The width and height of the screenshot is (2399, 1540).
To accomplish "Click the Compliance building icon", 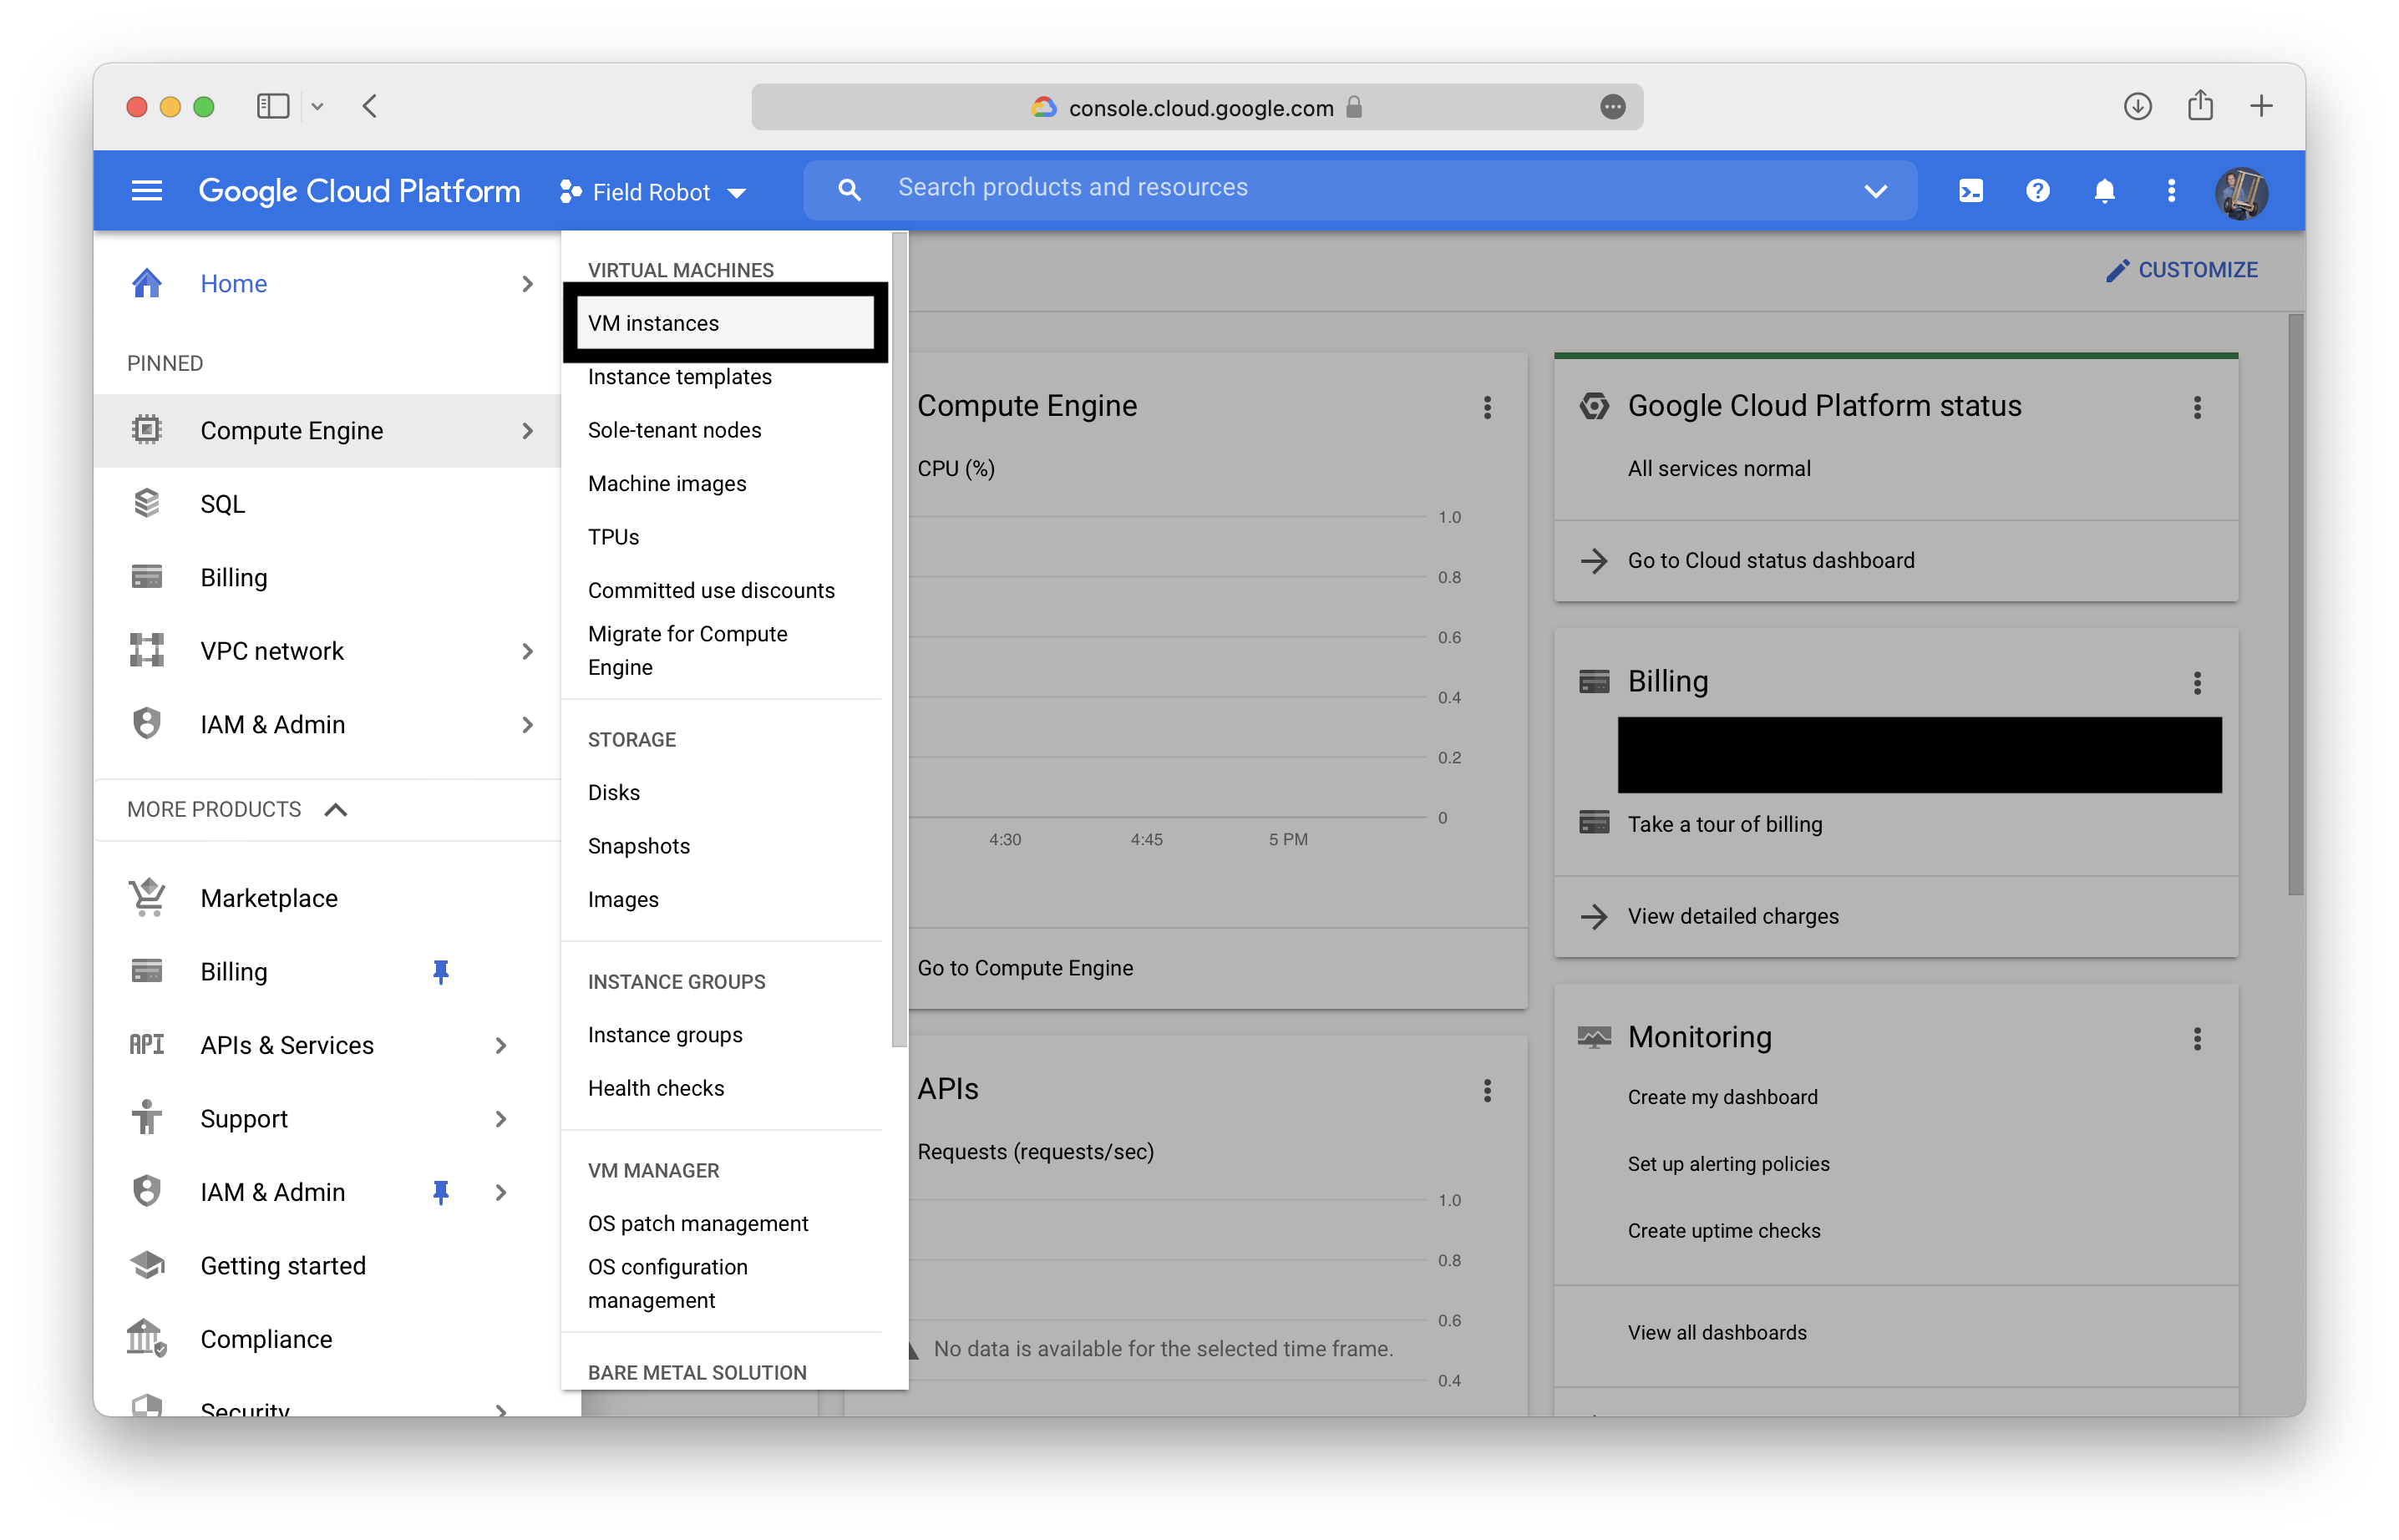I will [147, 1338].
